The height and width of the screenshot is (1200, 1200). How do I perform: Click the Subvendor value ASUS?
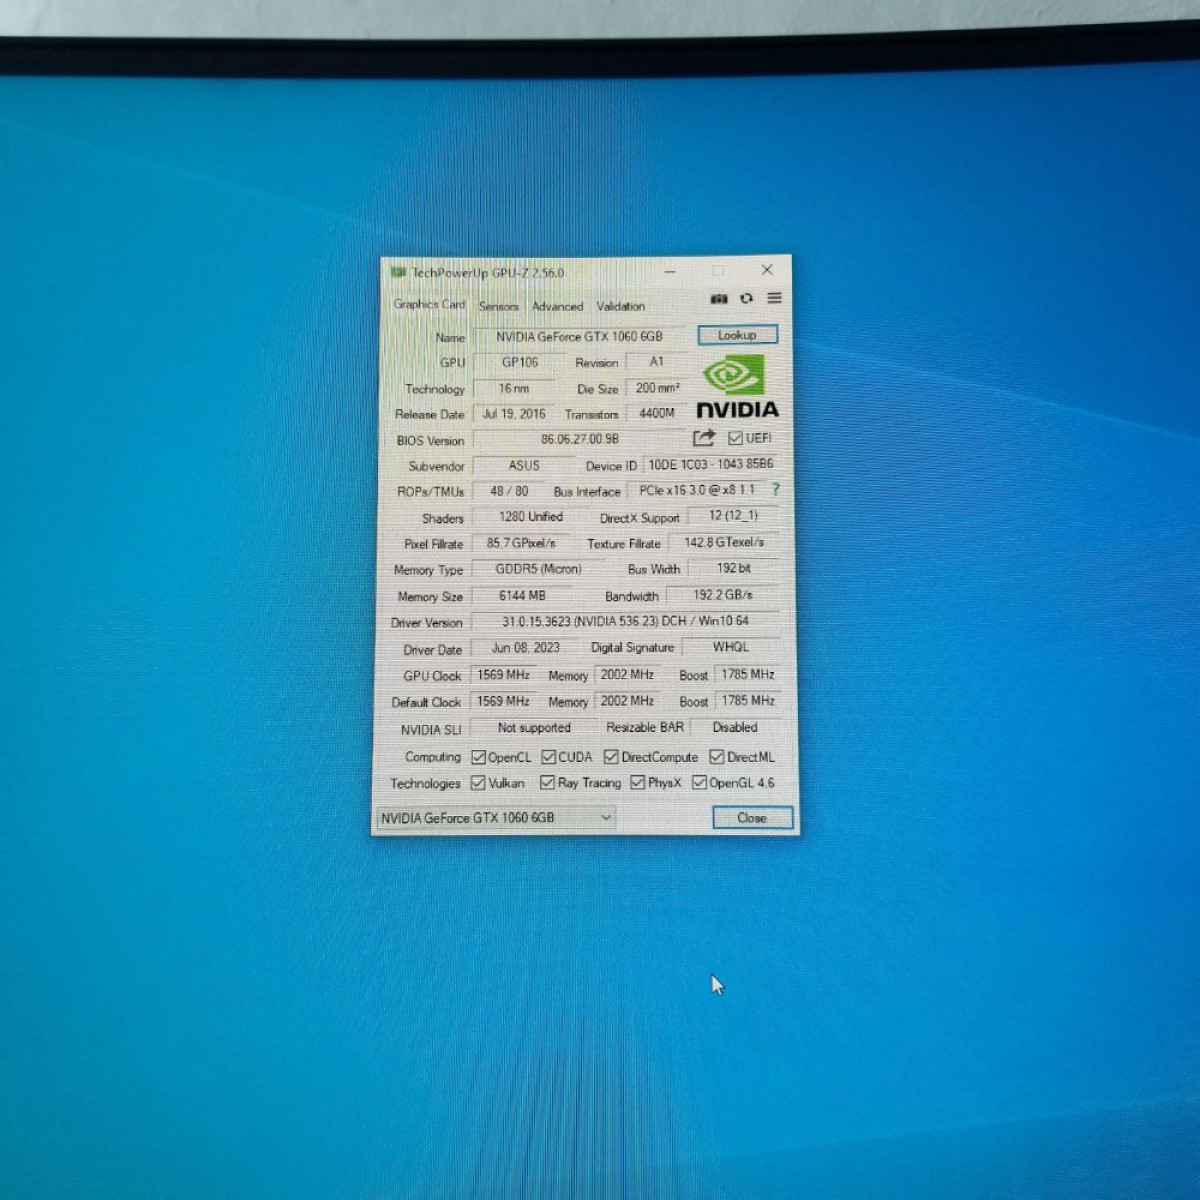524,466
